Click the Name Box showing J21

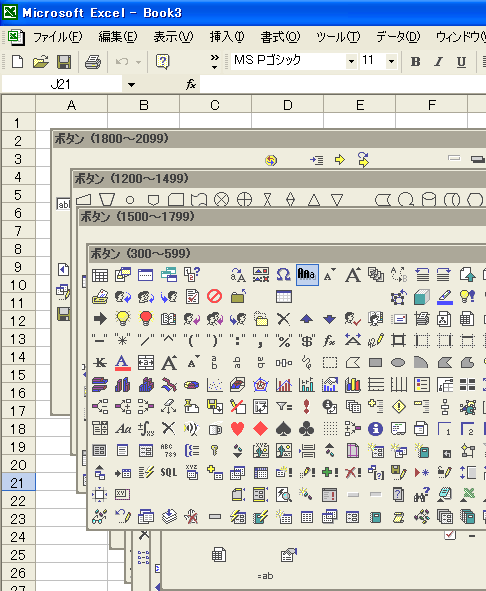tap(62, 84)
